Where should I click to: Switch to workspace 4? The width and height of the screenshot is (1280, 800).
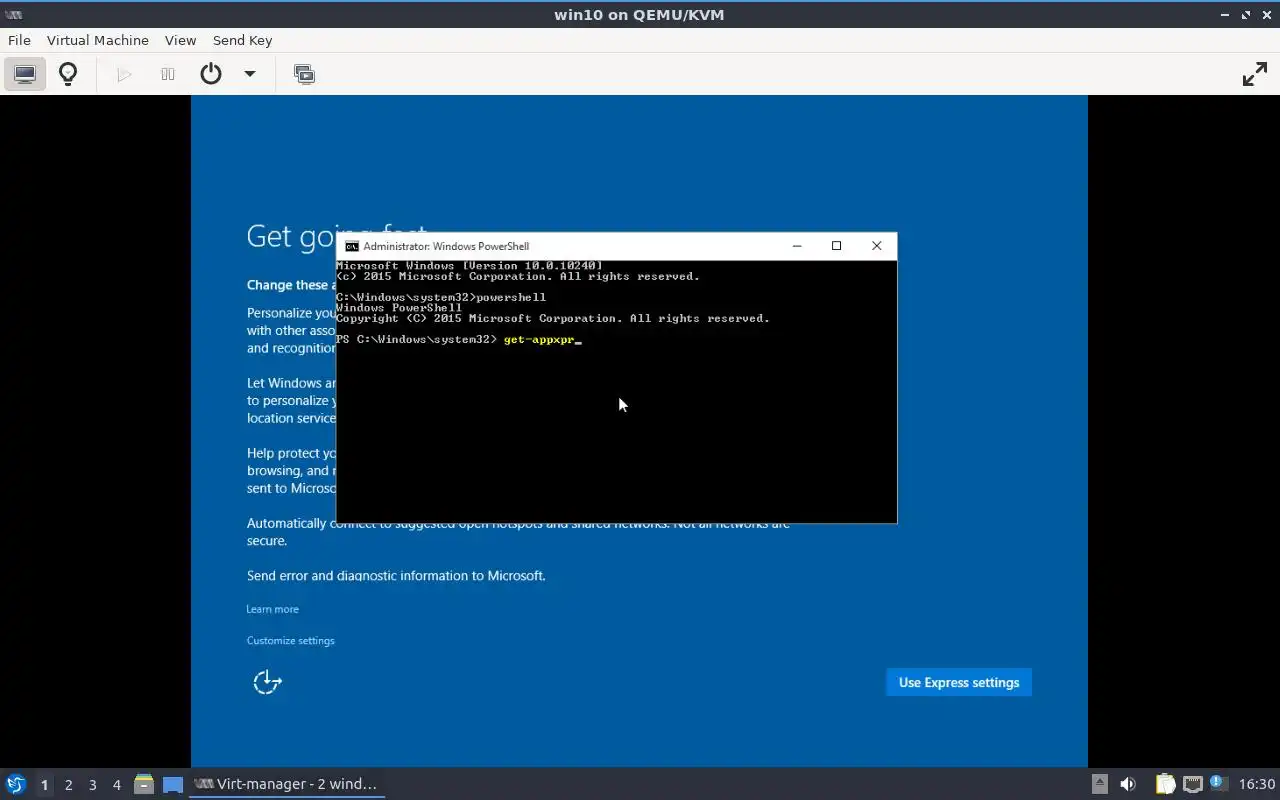117,785
